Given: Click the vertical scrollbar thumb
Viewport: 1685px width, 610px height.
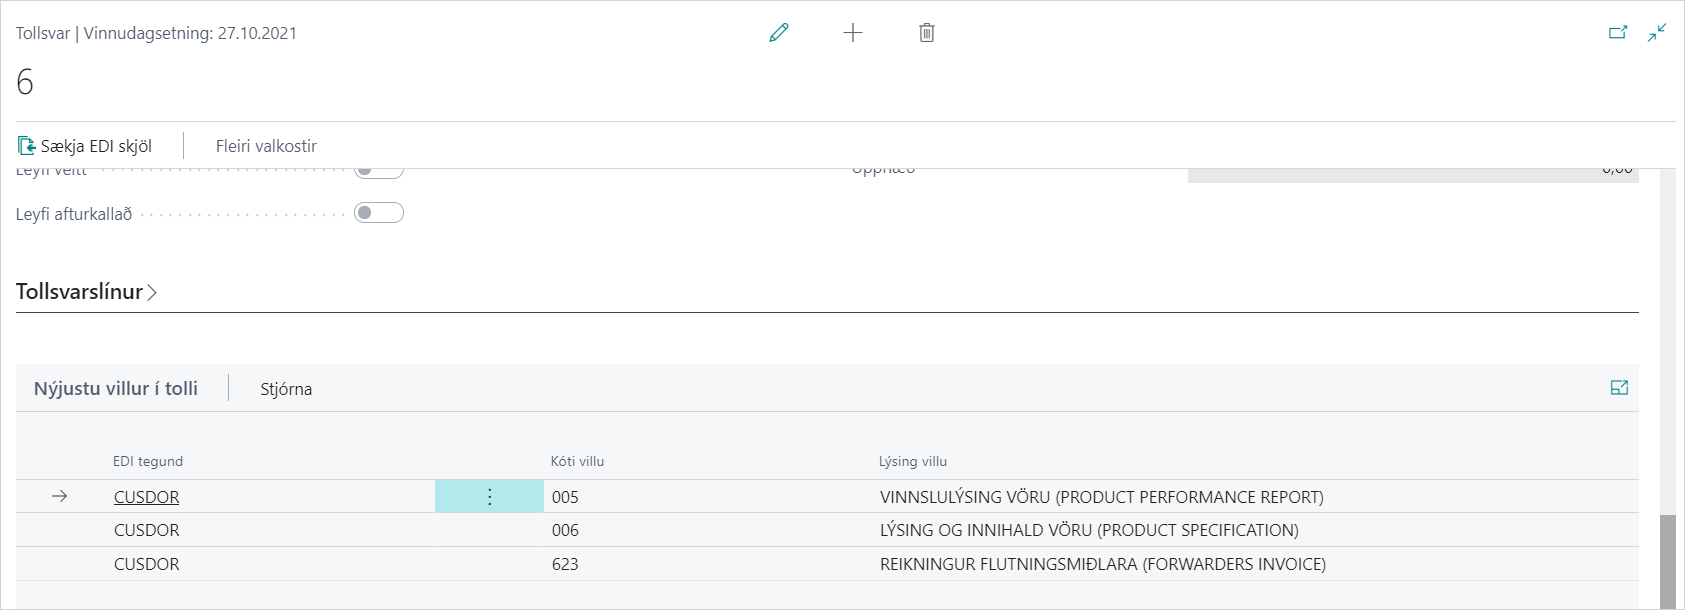Looking at the screenshot, I should tap(1667, 560).
